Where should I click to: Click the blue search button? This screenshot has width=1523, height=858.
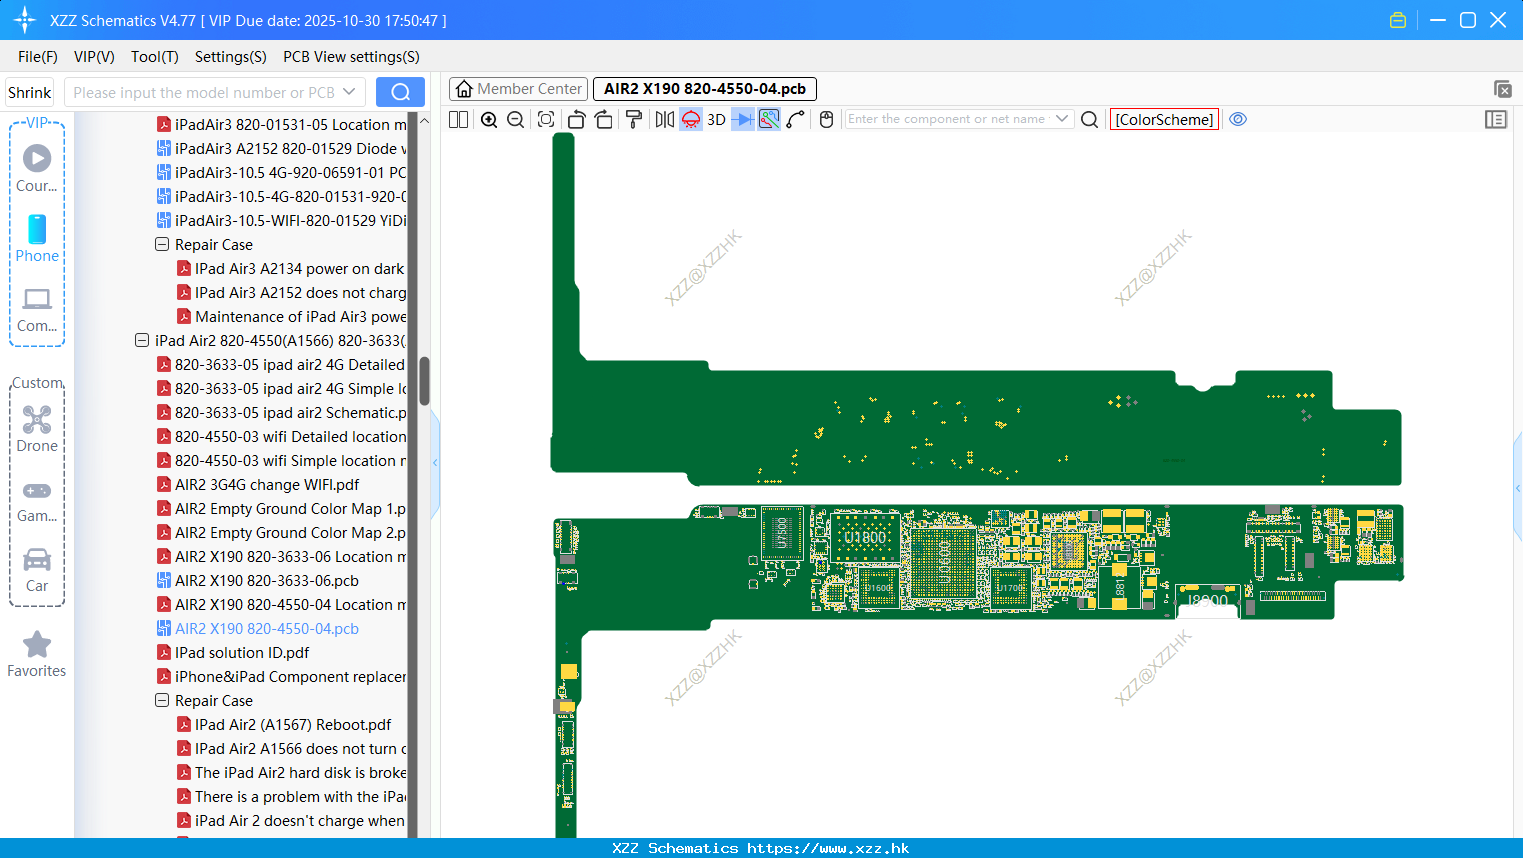tap(400, 92)
